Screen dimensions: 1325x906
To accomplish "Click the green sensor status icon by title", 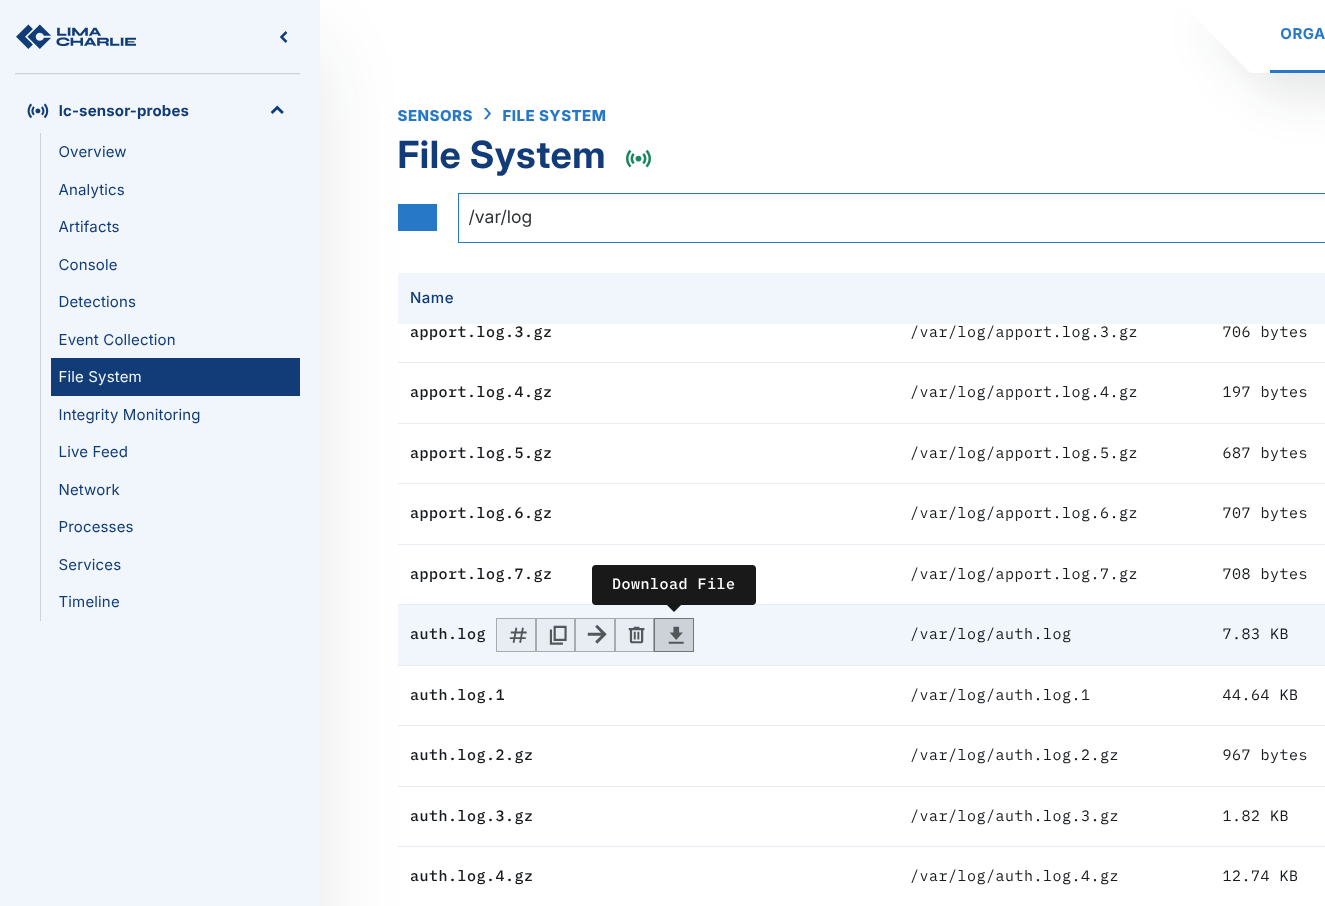I will pyautogui.click(x=638, y=158).
